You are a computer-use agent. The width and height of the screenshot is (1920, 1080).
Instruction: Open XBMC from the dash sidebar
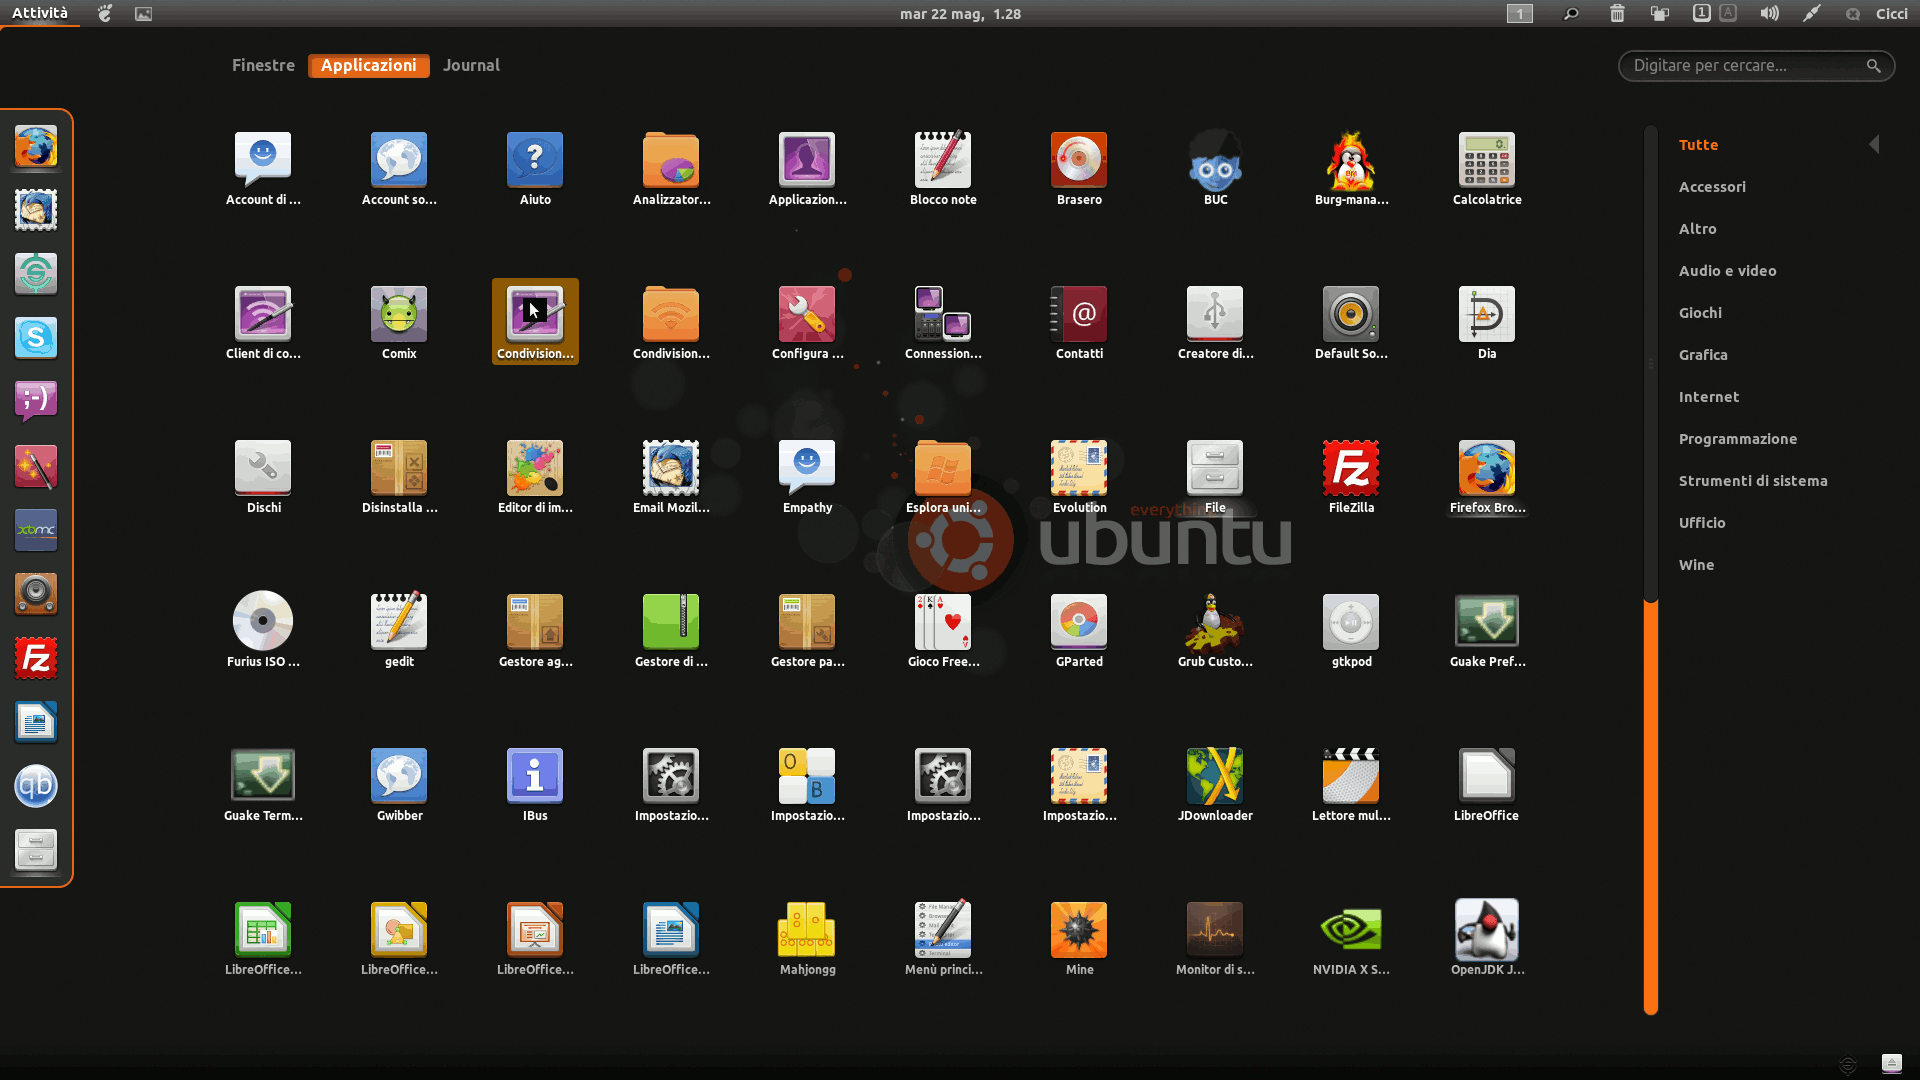36,530
